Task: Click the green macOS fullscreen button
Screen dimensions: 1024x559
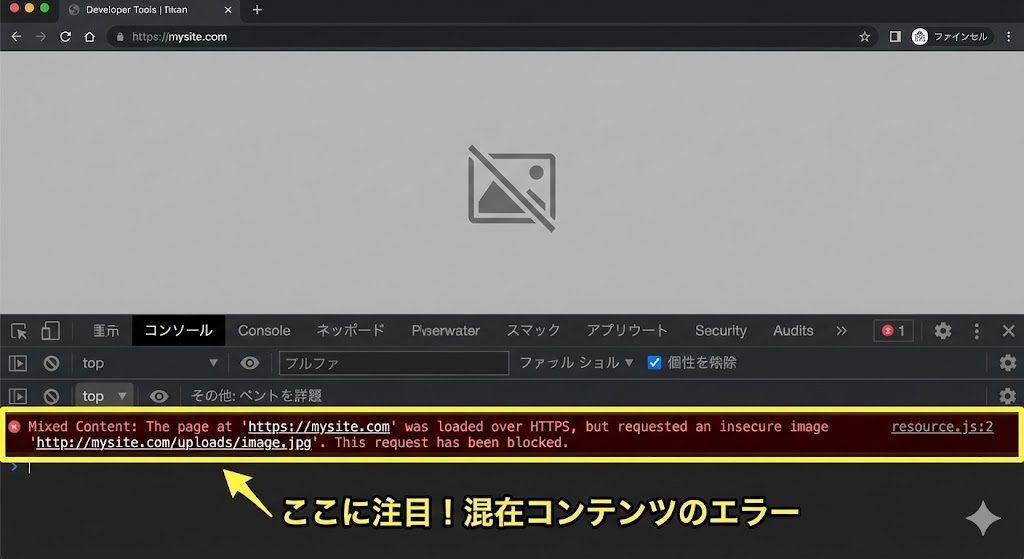Action: 45,8
